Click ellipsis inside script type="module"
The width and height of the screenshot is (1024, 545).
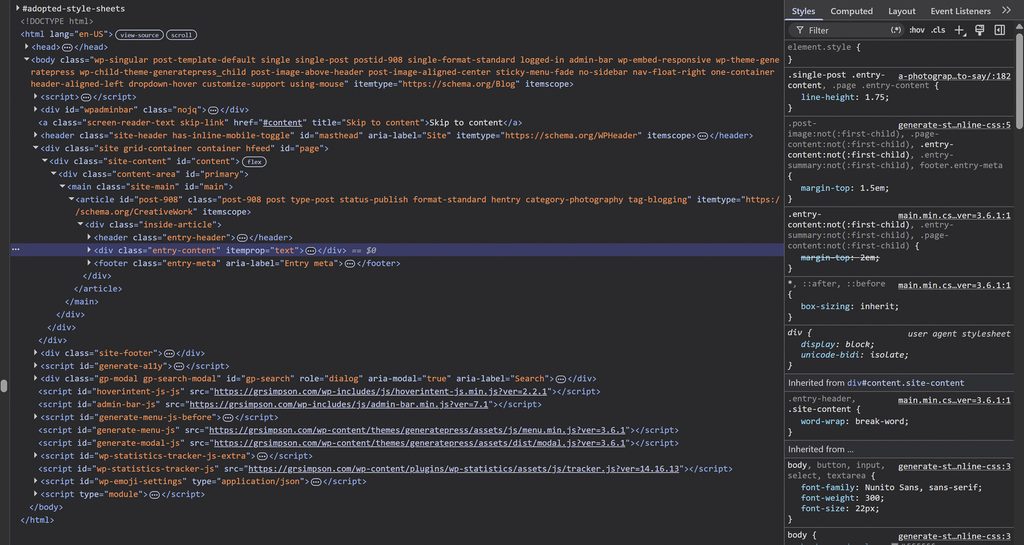pos(154,494)
